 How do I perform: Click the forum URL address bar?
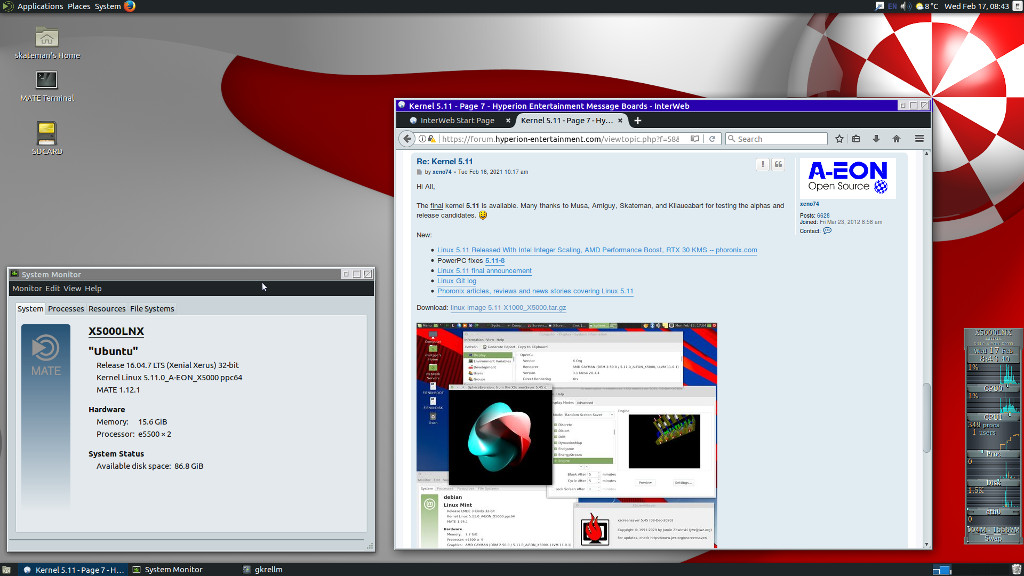pos(560,138)
